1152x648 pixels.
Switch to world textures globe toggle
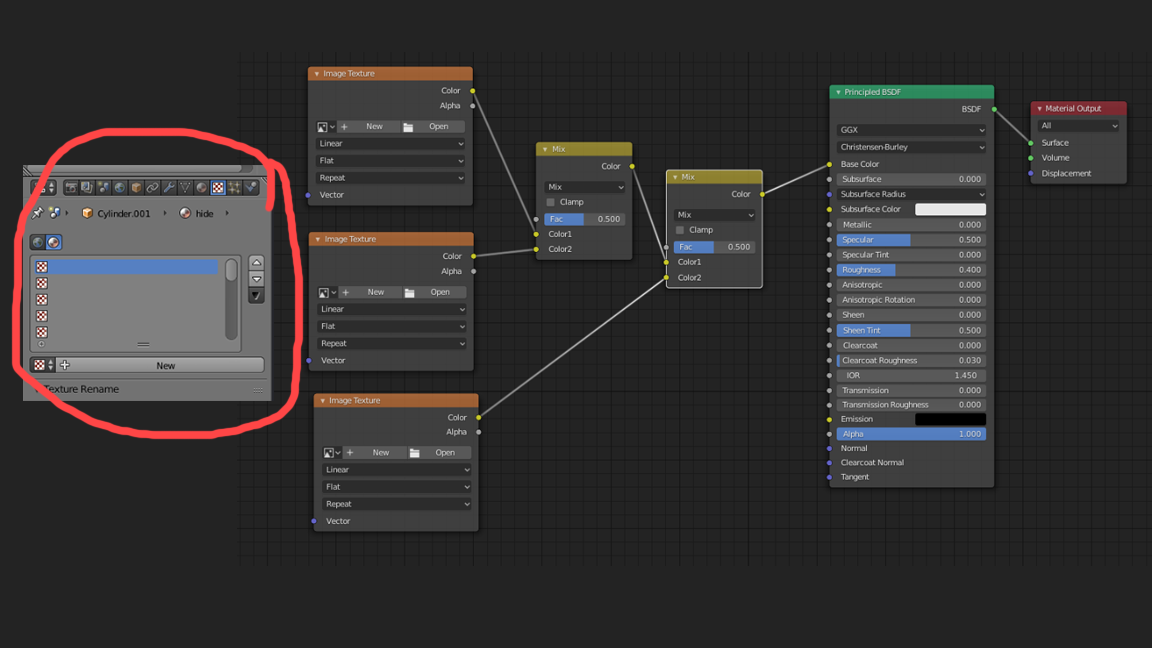pos(38,242)
